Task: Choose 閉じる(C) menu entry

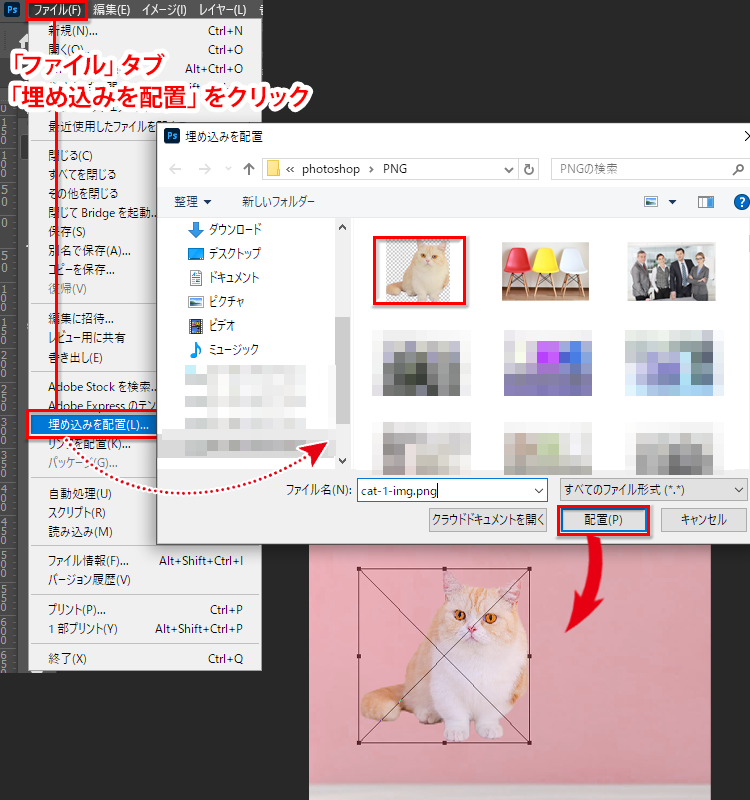Action: click(x=94, y=156)
